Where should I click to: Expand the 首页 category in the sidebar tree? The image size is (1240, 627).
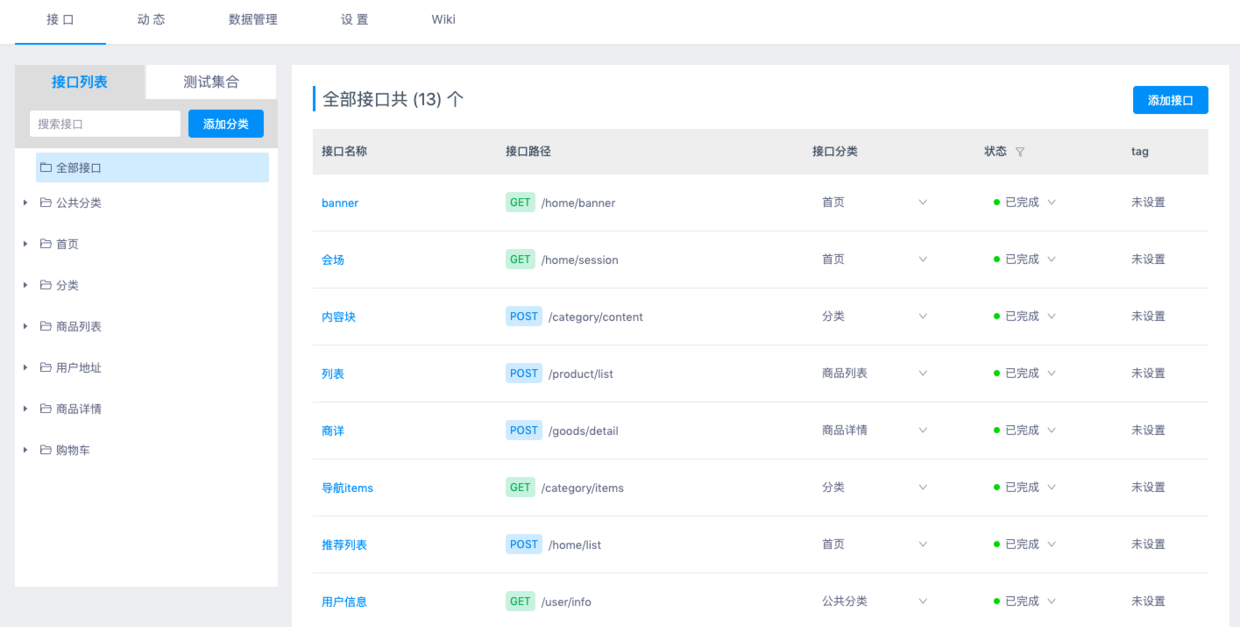pos(25,243)
